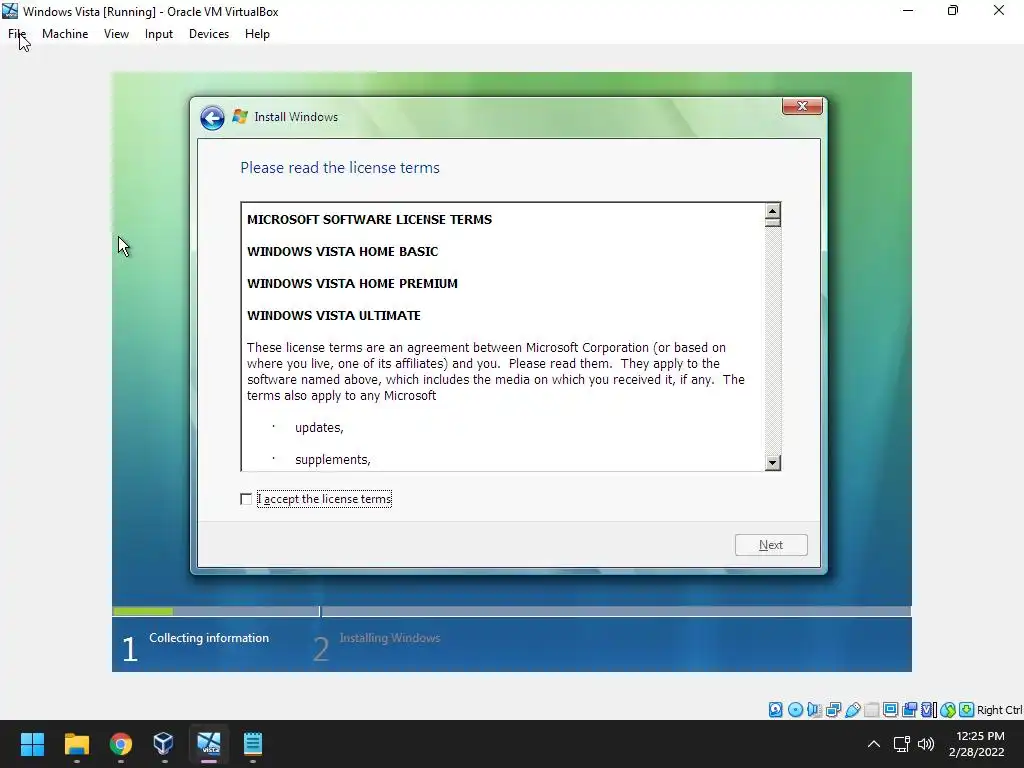The height and width of the screenshot is (768, 1024).
Task: Click the Please read the license terms heading
Action: click(x=340, y=168)
